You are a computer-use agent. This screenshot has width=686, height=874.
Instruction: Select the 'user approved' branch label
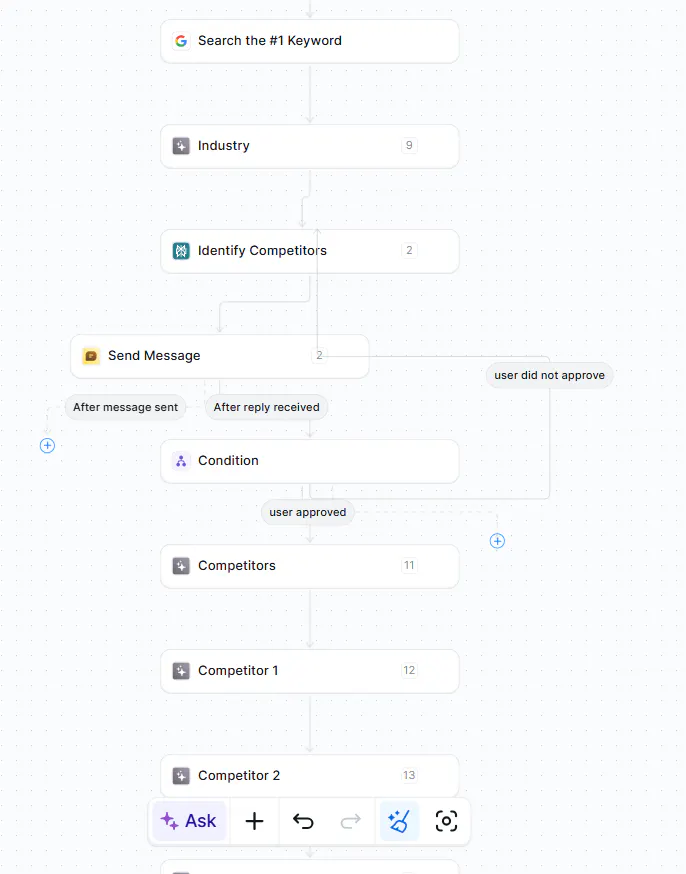coord(307,512)
